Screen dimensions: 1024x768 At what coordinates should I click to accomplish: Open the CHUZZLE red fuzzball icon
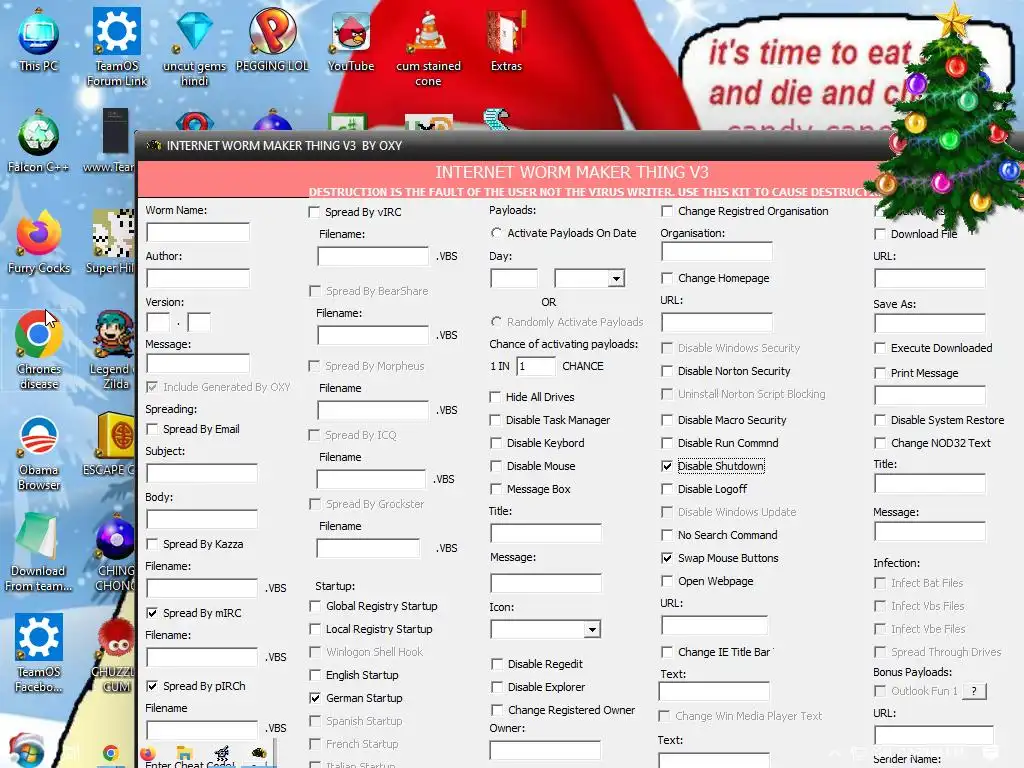coord(114,653)
